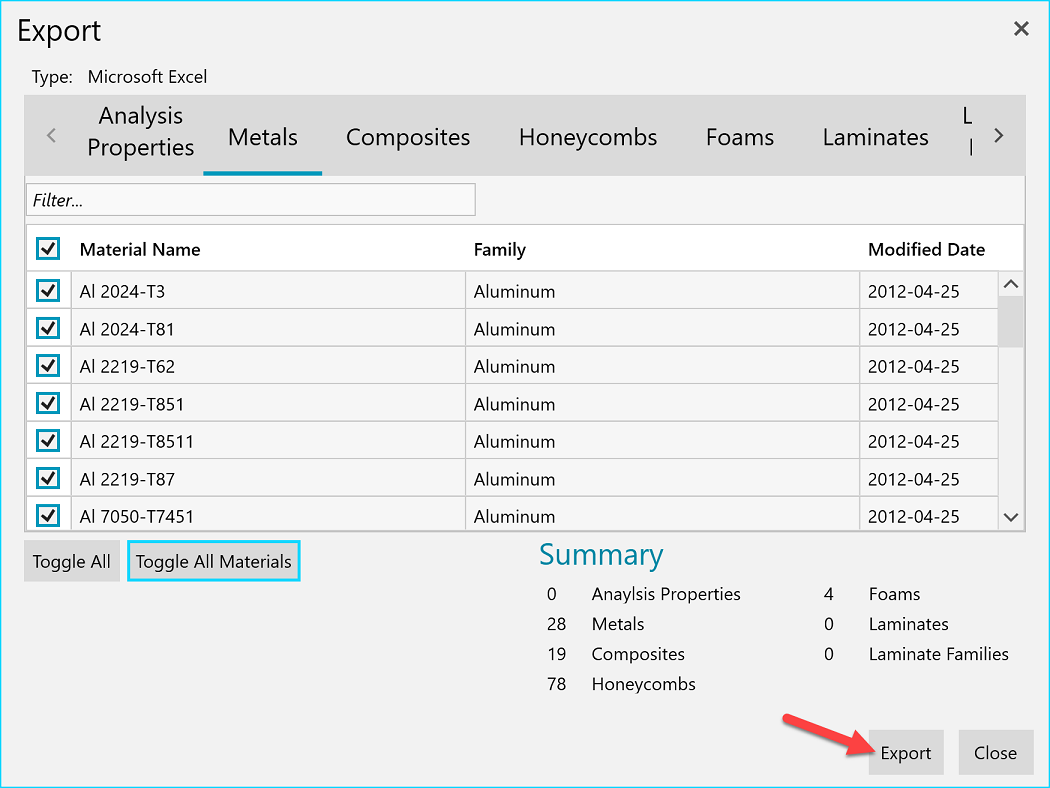Click the Composites label in Summary
Image resolution: width=1050 pixels, height=788 pixels.
(638, 654)
